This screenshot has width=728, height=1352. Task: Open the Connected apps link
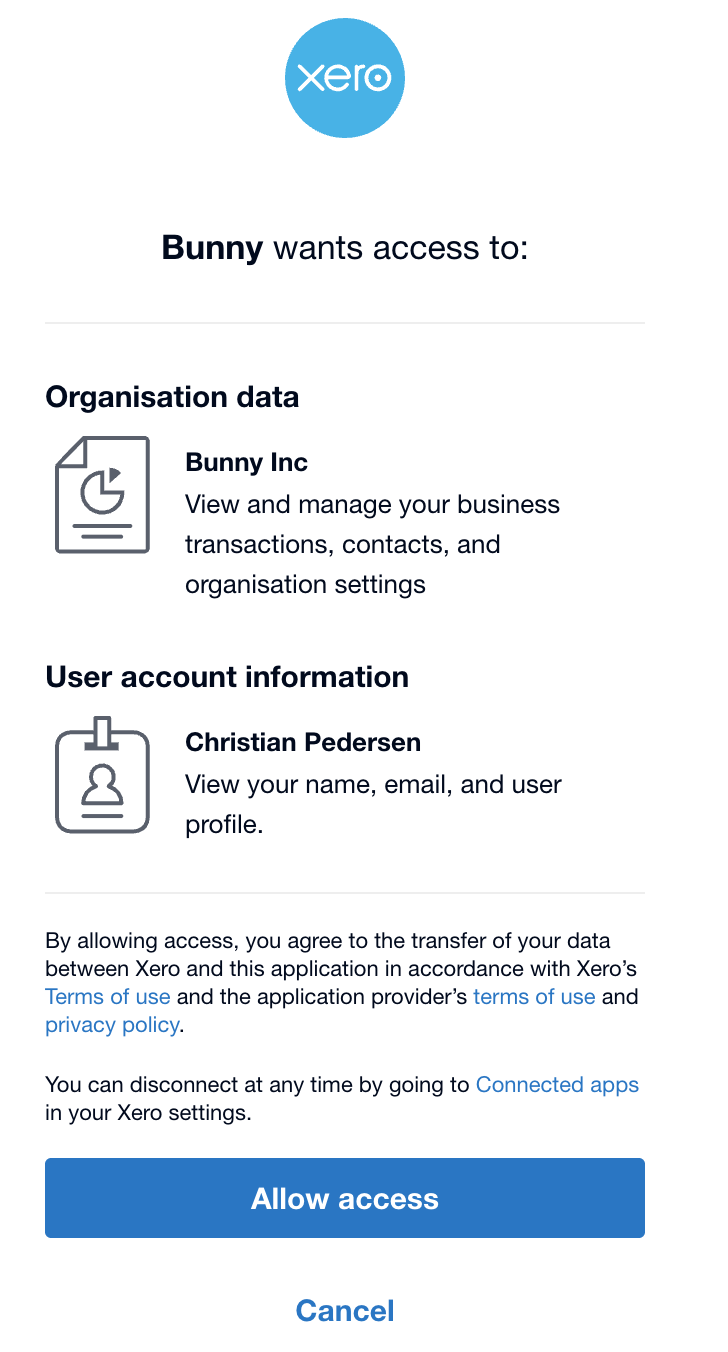pyautogui.click(x=557, y=1085)
